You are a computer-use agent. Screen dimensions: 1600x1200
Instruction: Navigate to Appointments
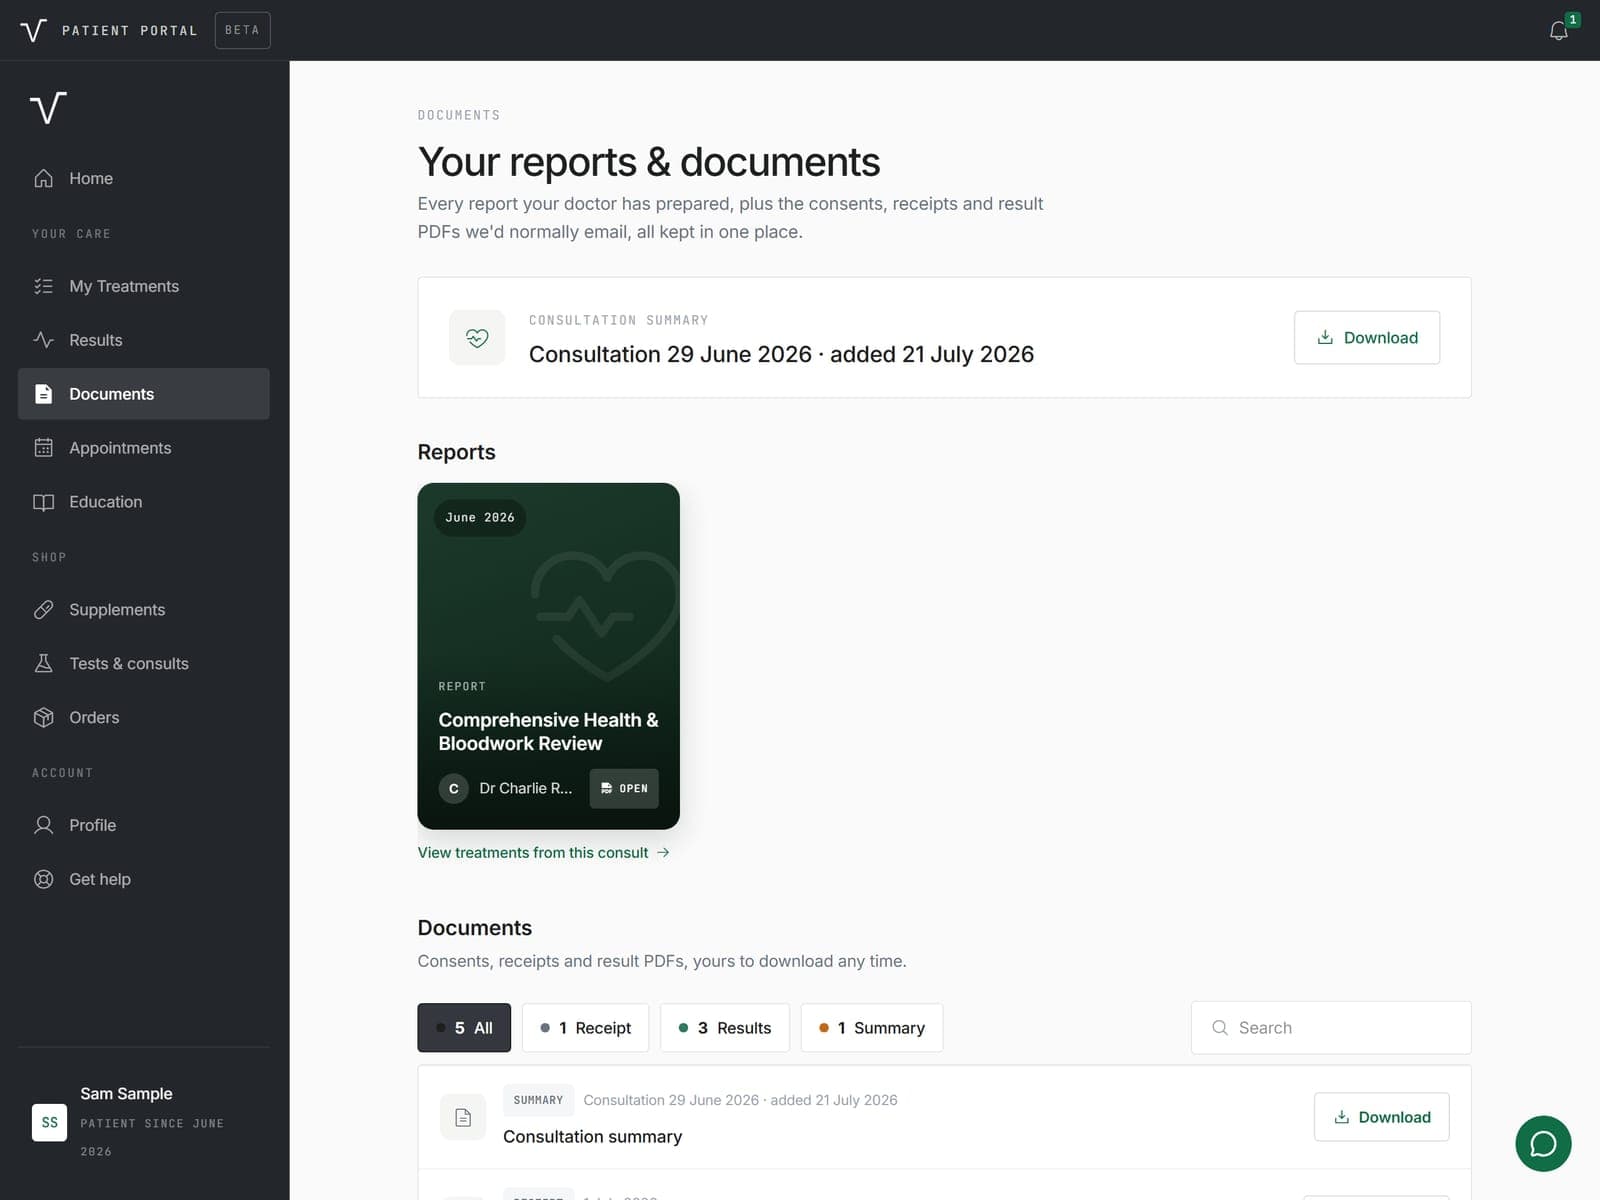[144, 448]
